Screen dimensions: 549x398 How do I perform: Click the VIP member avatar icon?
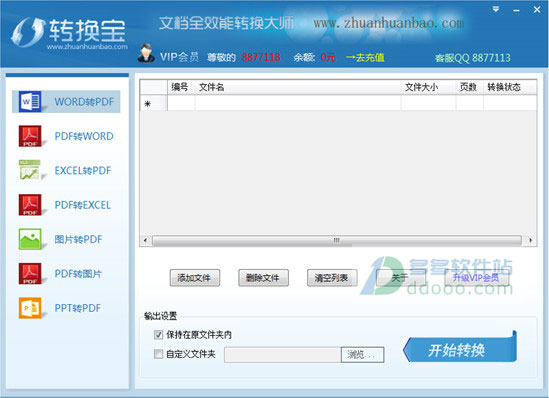(146, 54)
